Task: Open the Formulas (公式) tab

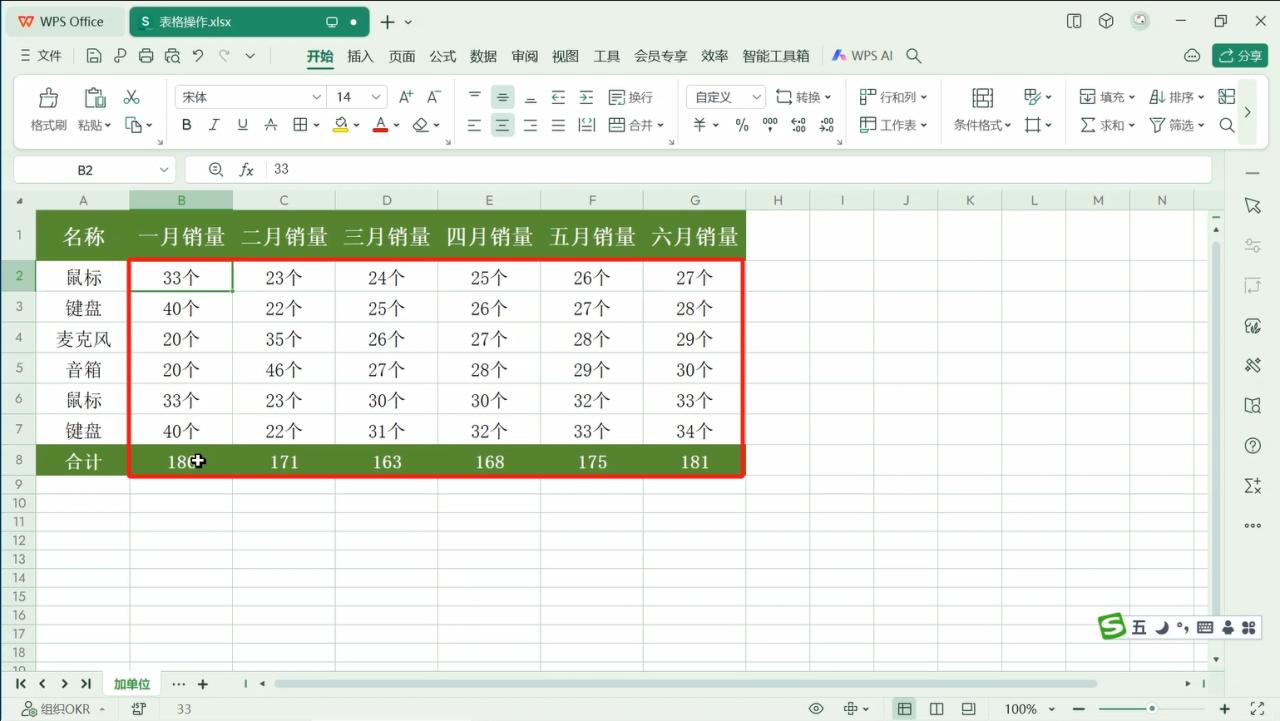Action: (443, 56)
